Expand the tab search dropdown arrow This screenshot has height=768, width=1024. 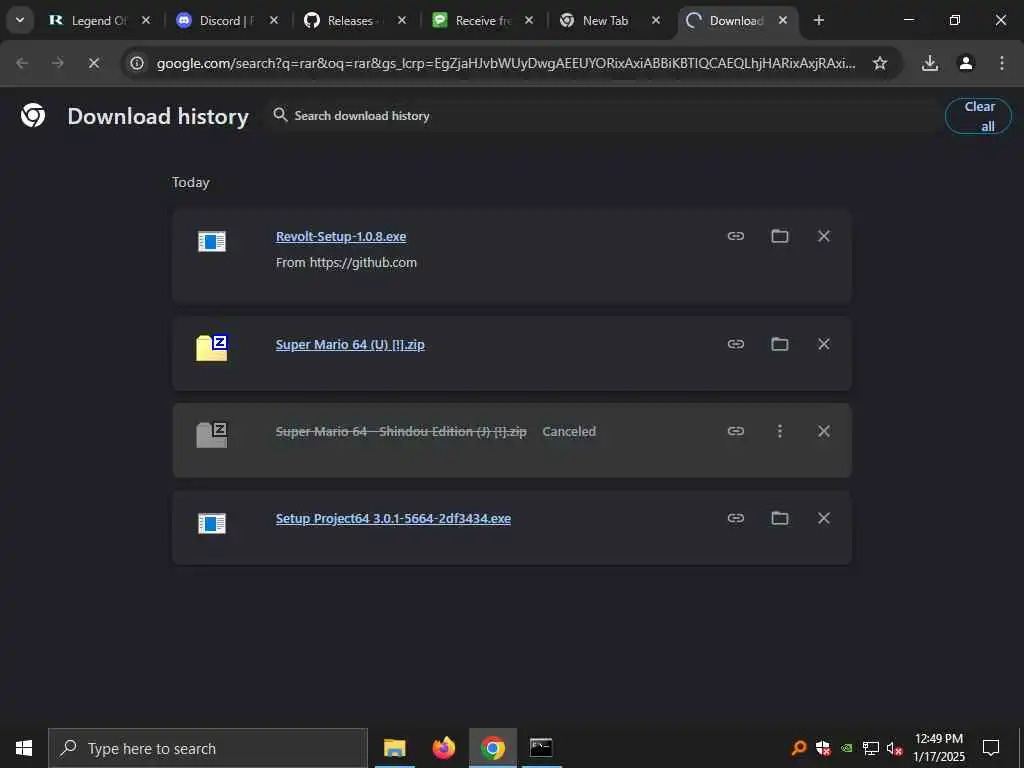20,20
